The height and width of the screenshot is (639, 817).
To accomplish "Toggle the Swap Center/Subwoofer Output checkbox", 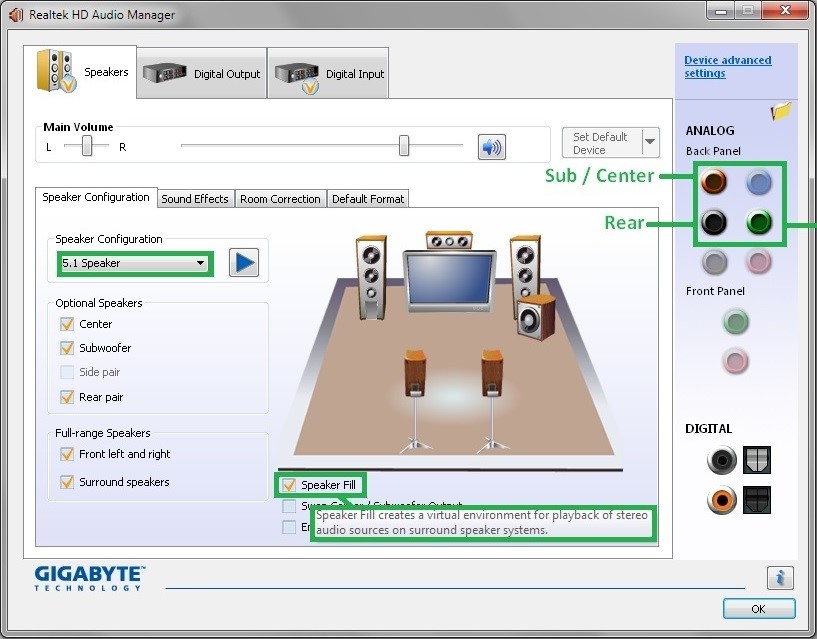I will [x=289, y=506].
